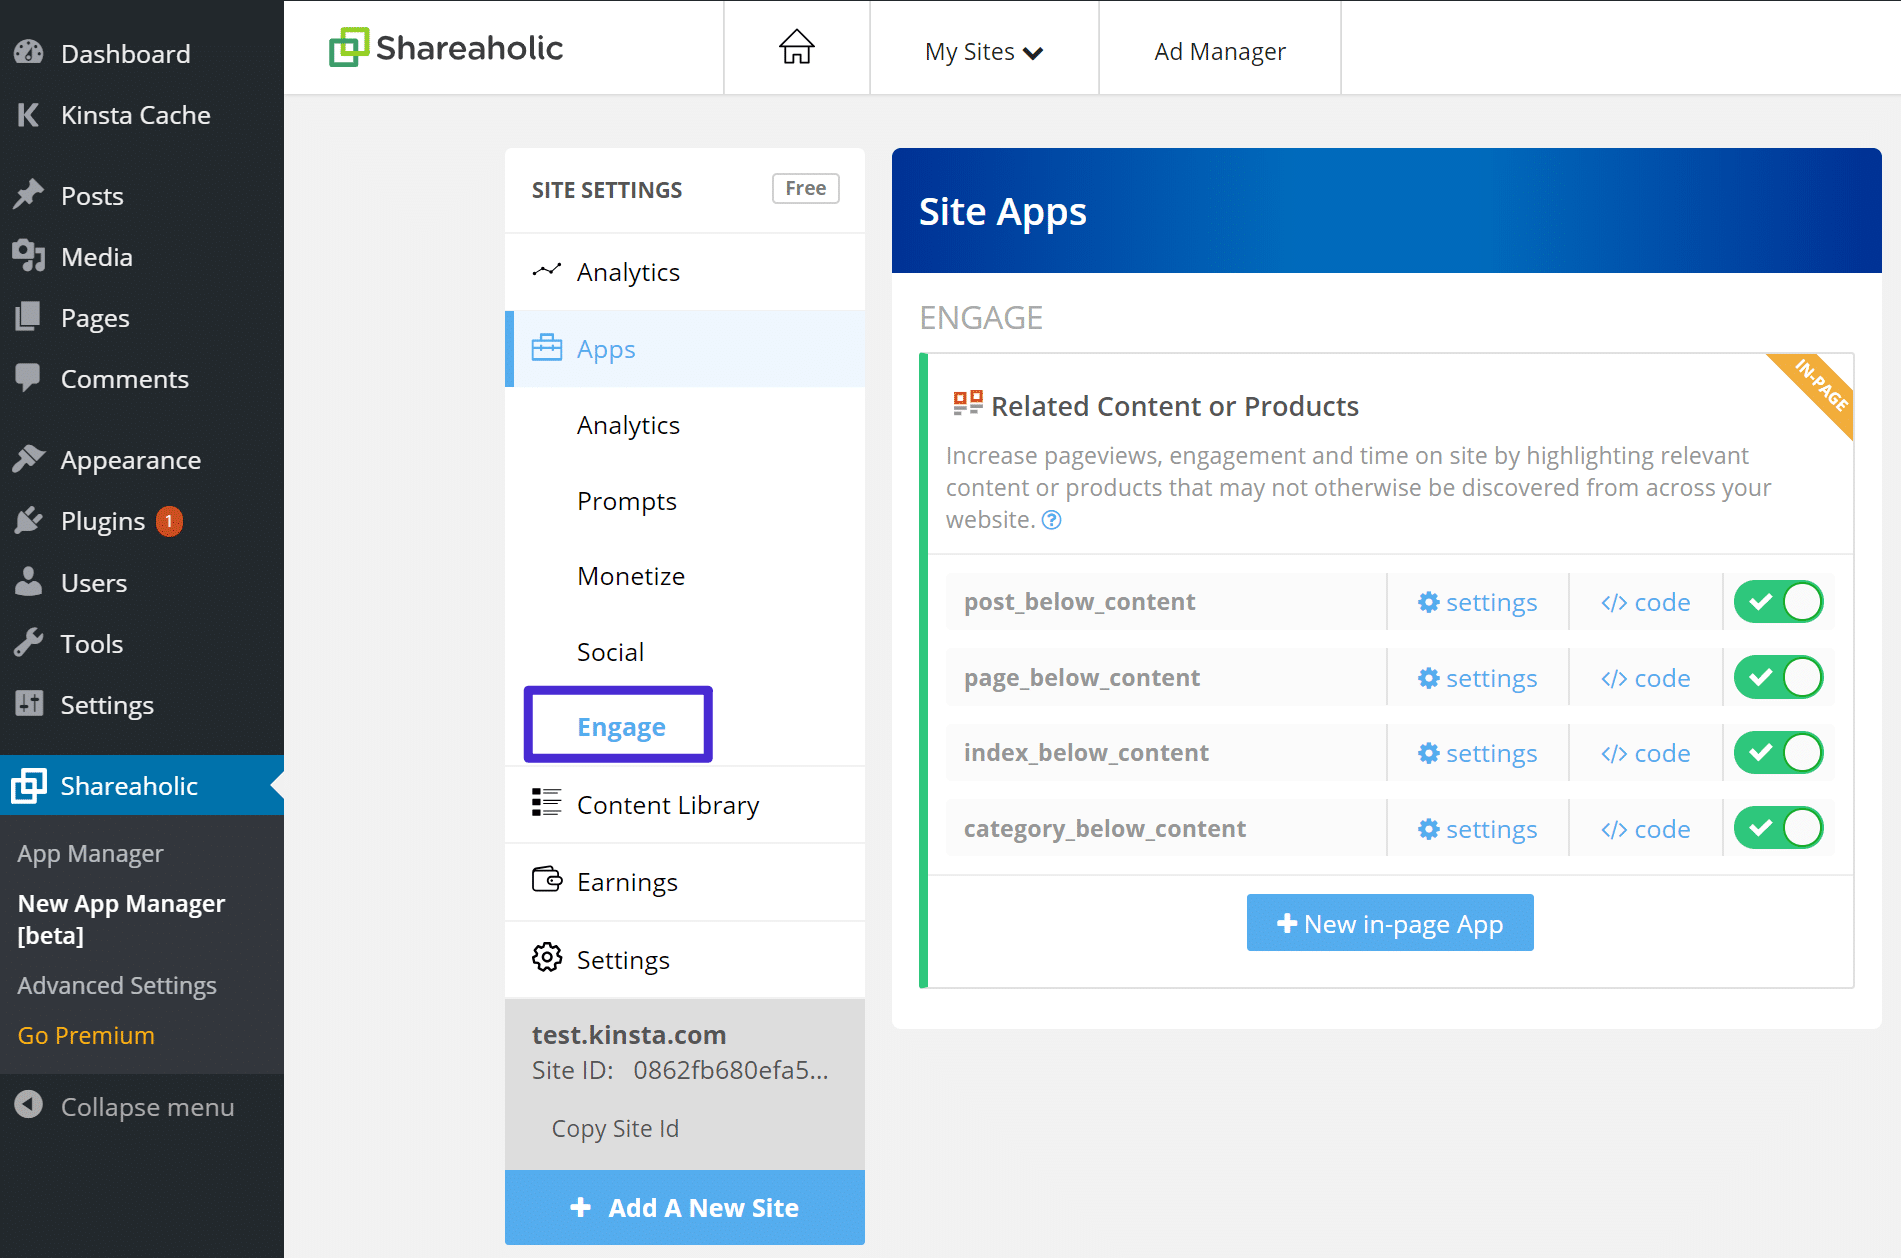The height and width of the screenshot is (1258, 1901).
Task: Click Copy Site Id
Action: point(616,1128)
